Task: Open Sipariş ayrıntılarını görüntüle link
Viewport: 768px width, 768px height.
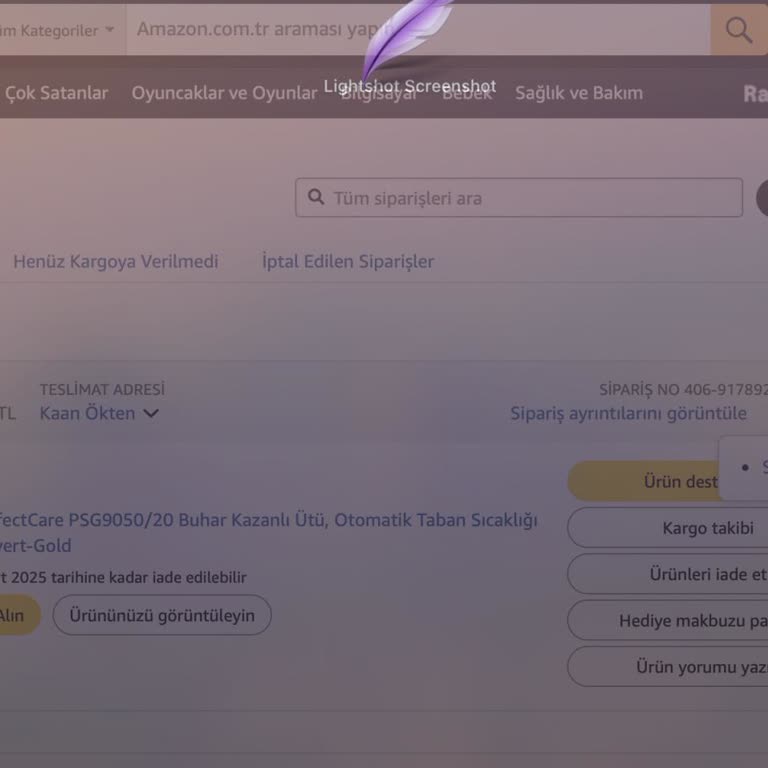Action: point(628,413)
